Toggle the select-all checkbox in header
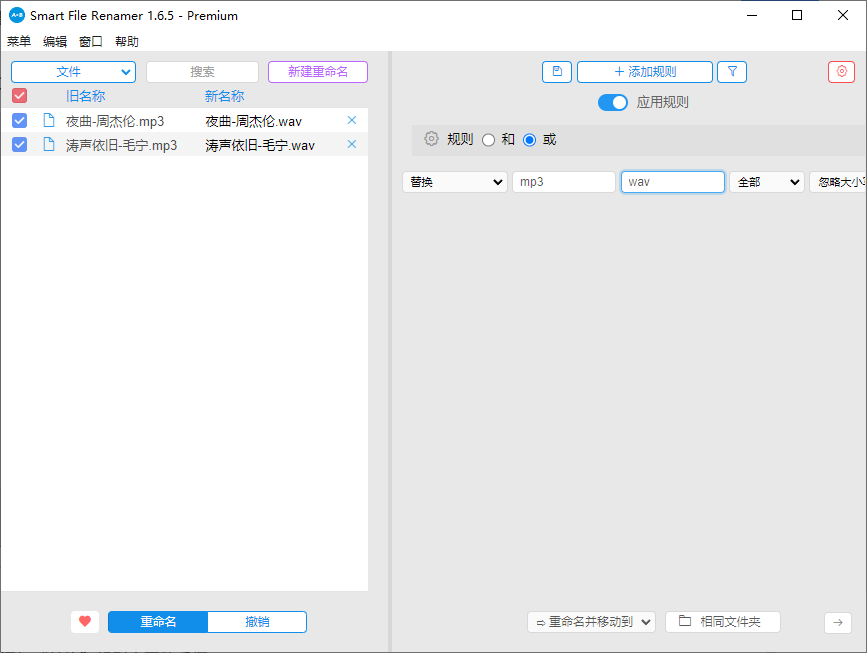867x653 pixels. [x=19, y=96]
